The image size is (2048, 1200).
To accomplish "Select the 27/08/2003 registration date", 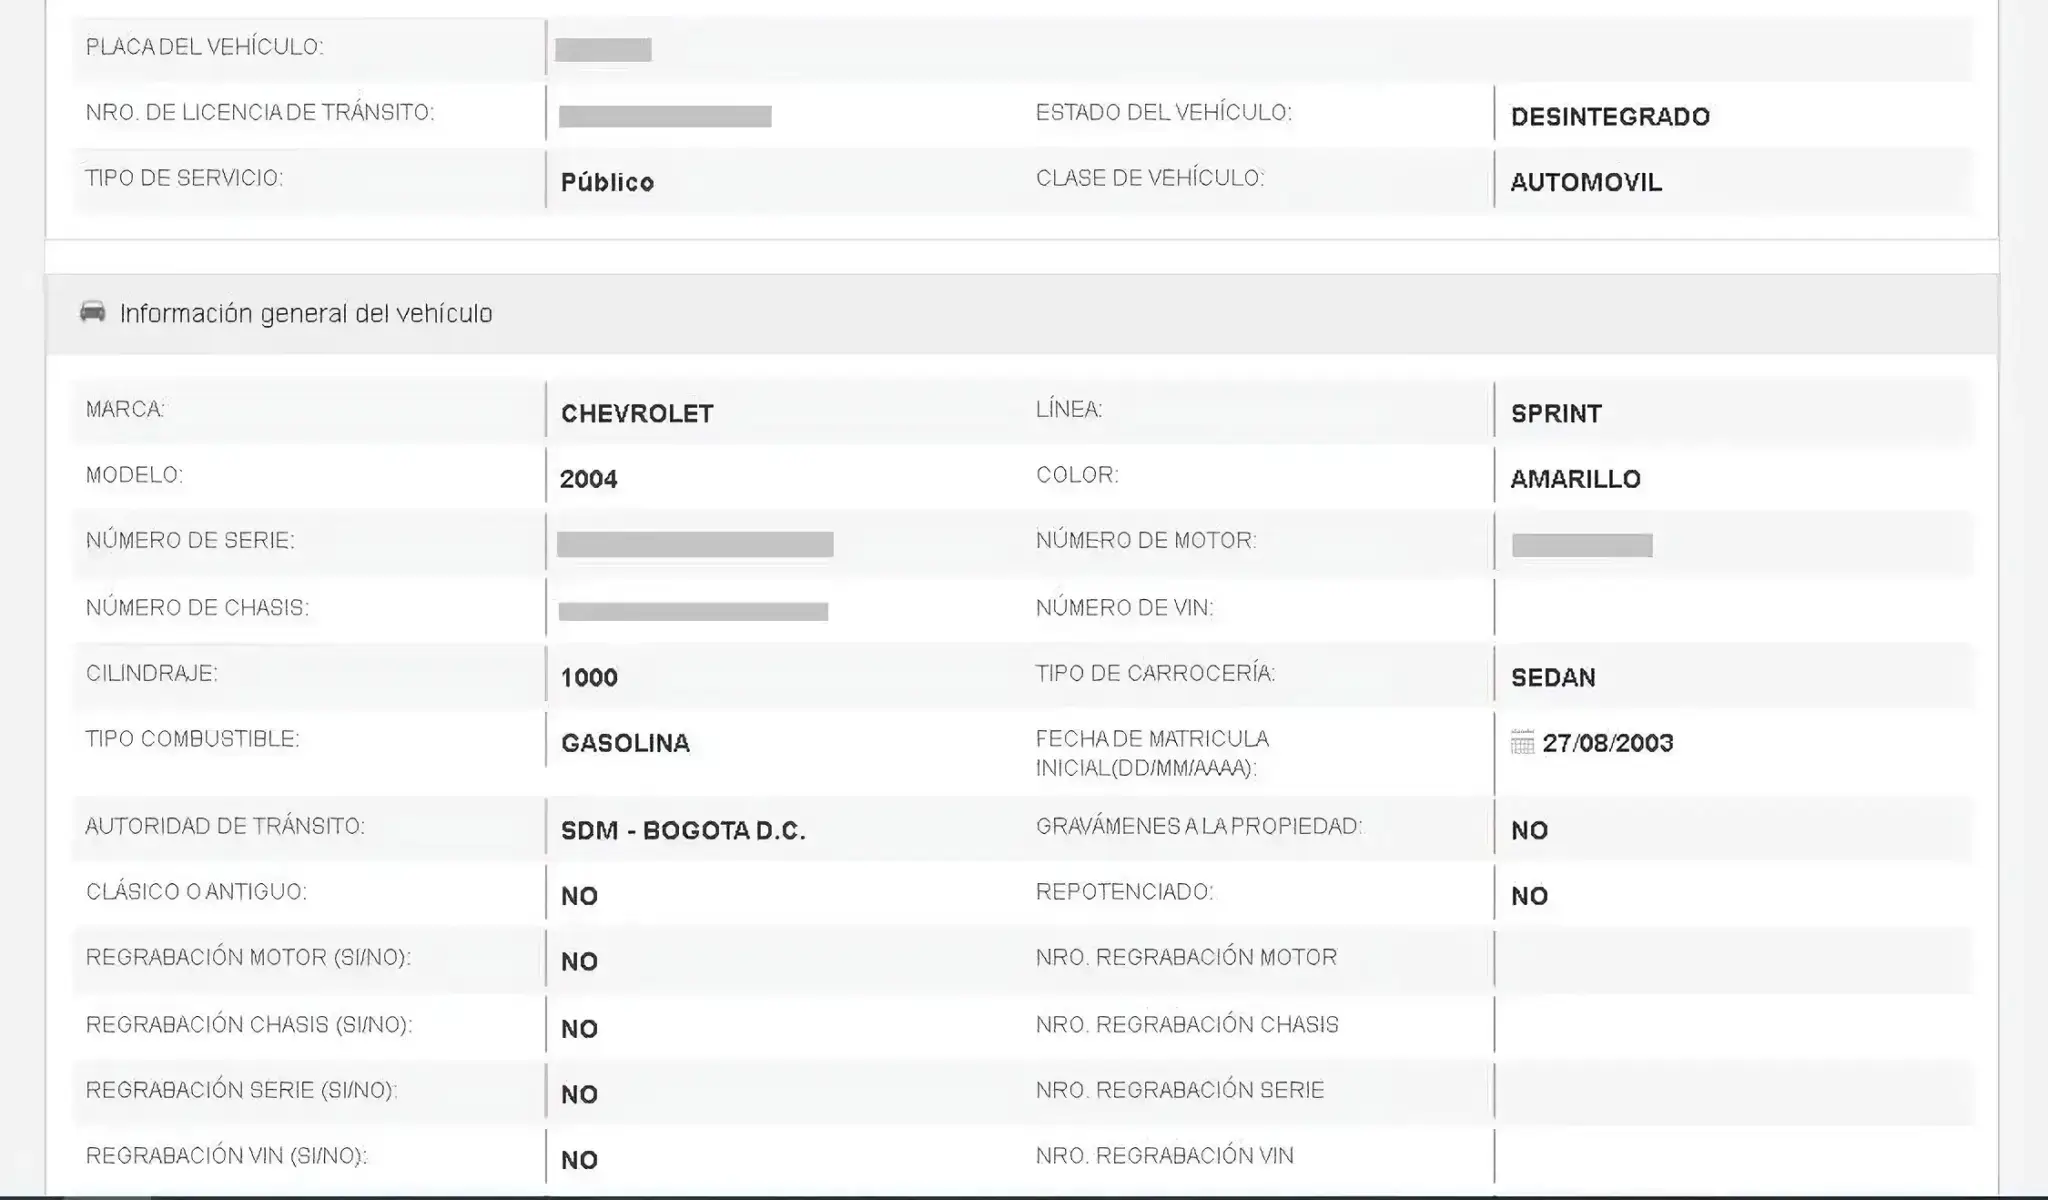I will click(x=1608, y=743).
